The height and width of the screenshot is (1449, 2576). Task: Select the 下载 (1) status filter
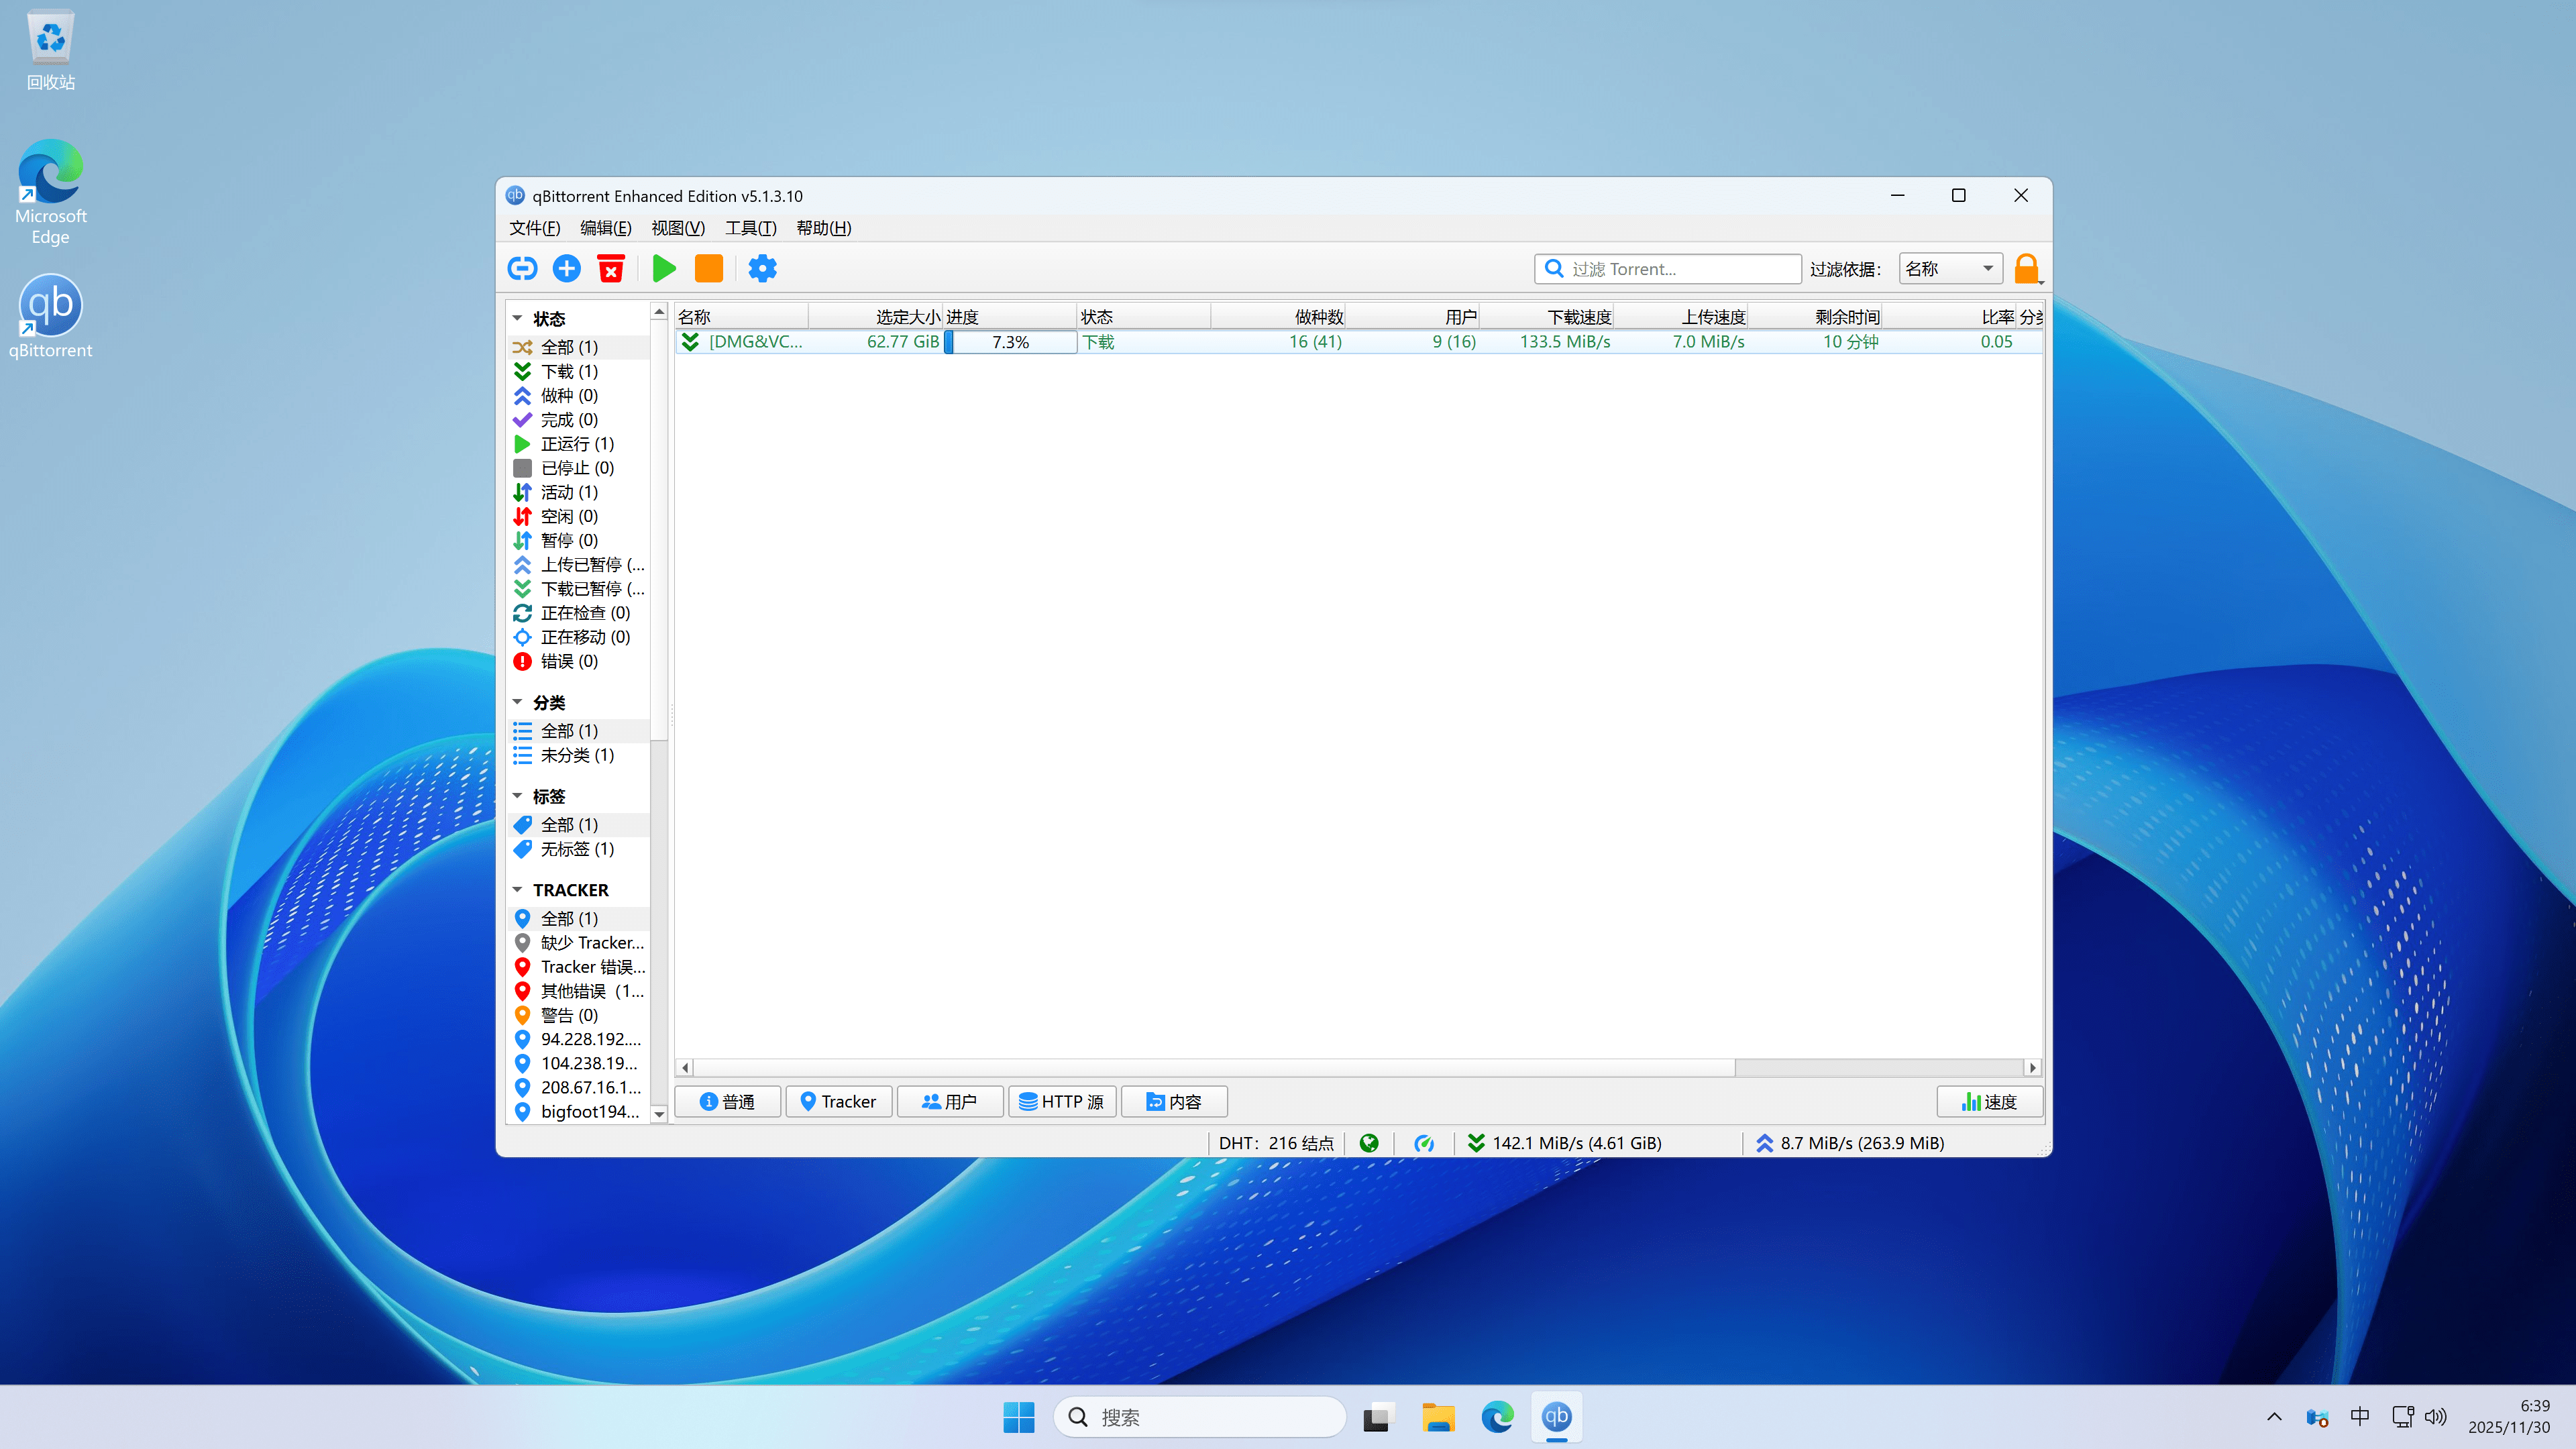pyautogui.click(x=569, y=371)
